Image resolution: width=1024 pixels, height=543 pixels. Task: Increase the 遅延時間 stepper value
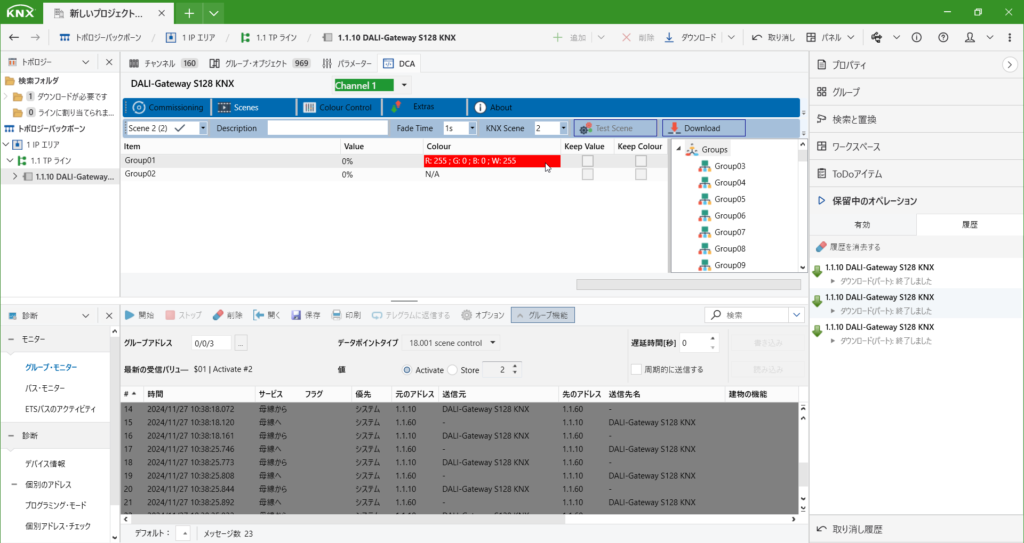(712, 338)
